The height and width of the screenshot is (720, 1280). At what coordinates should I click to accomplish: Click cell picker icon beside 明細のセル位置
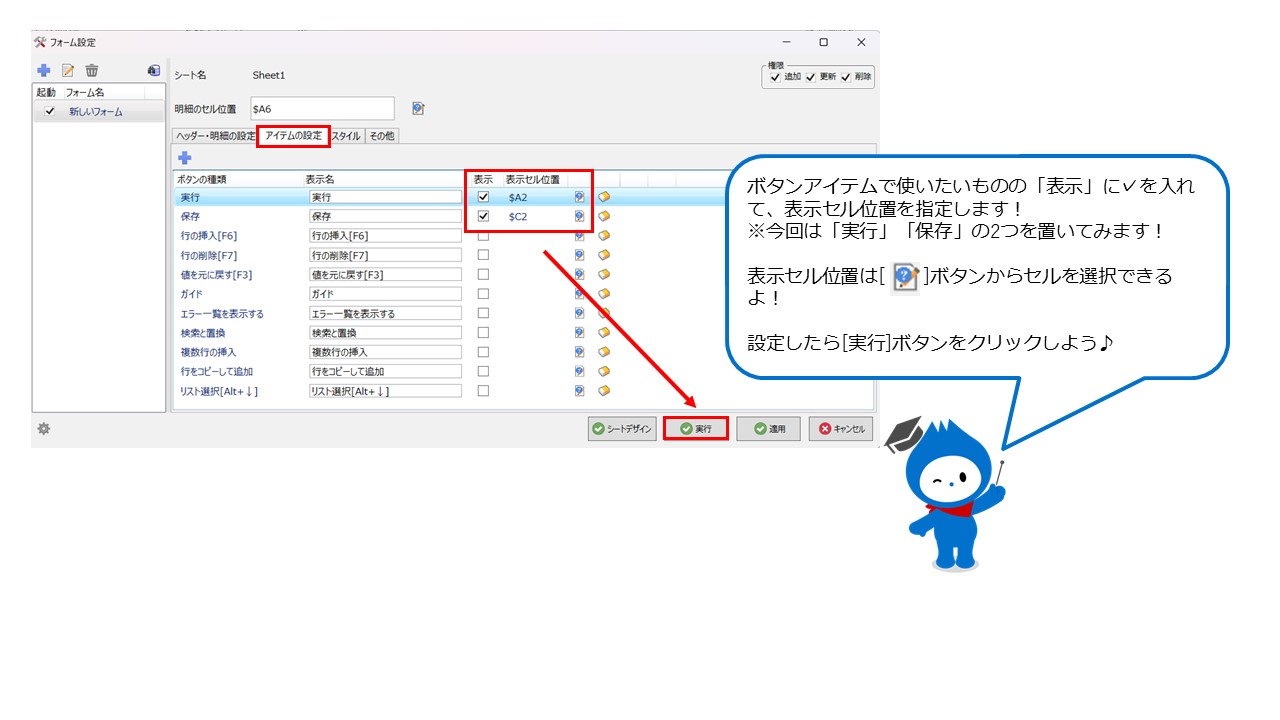[419, 109]
